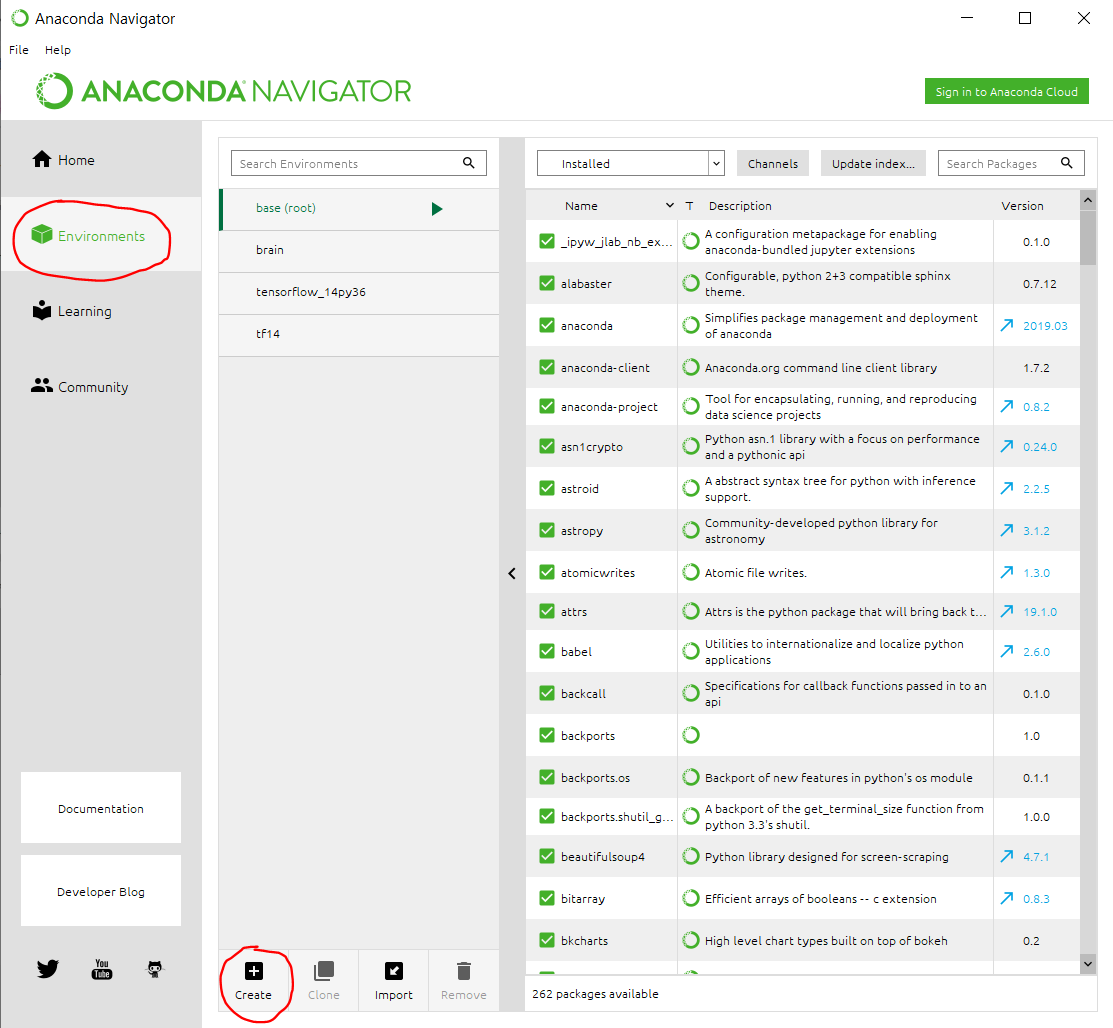The width and height of the screenshot is (1113, 1028).
Task: Click the search magnifier in Search Packages
Action: (x=1066, y=163)
